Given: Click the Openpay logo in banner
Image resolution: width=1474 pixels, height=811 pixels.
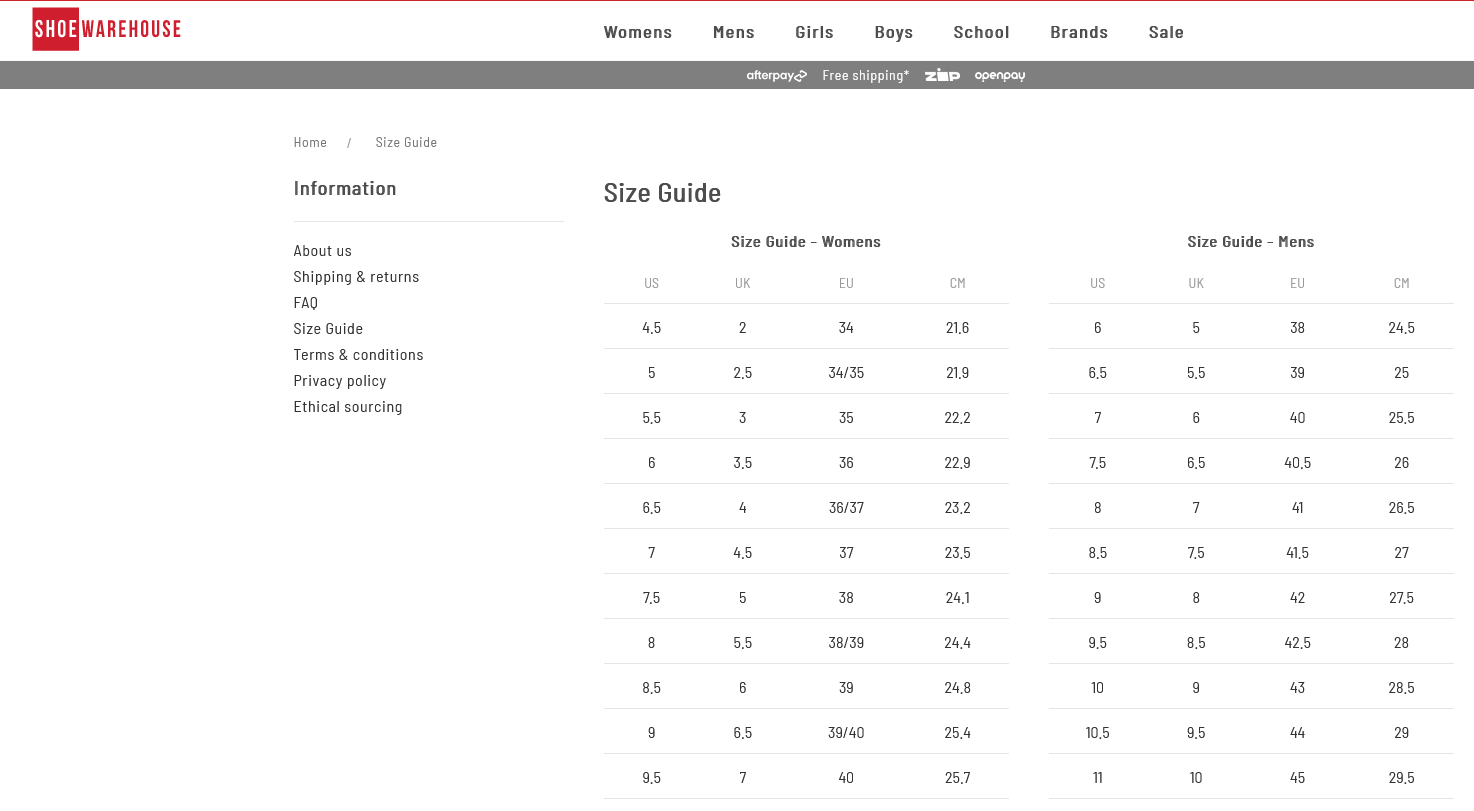Looking at the screenshot, I should [x=1000, y=76].
